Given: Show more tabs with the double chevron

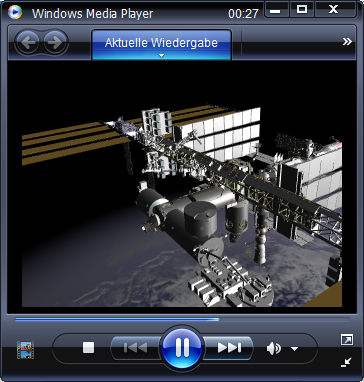Looking at the screenshot, I should pyautogui.click(x=347, y=41).
